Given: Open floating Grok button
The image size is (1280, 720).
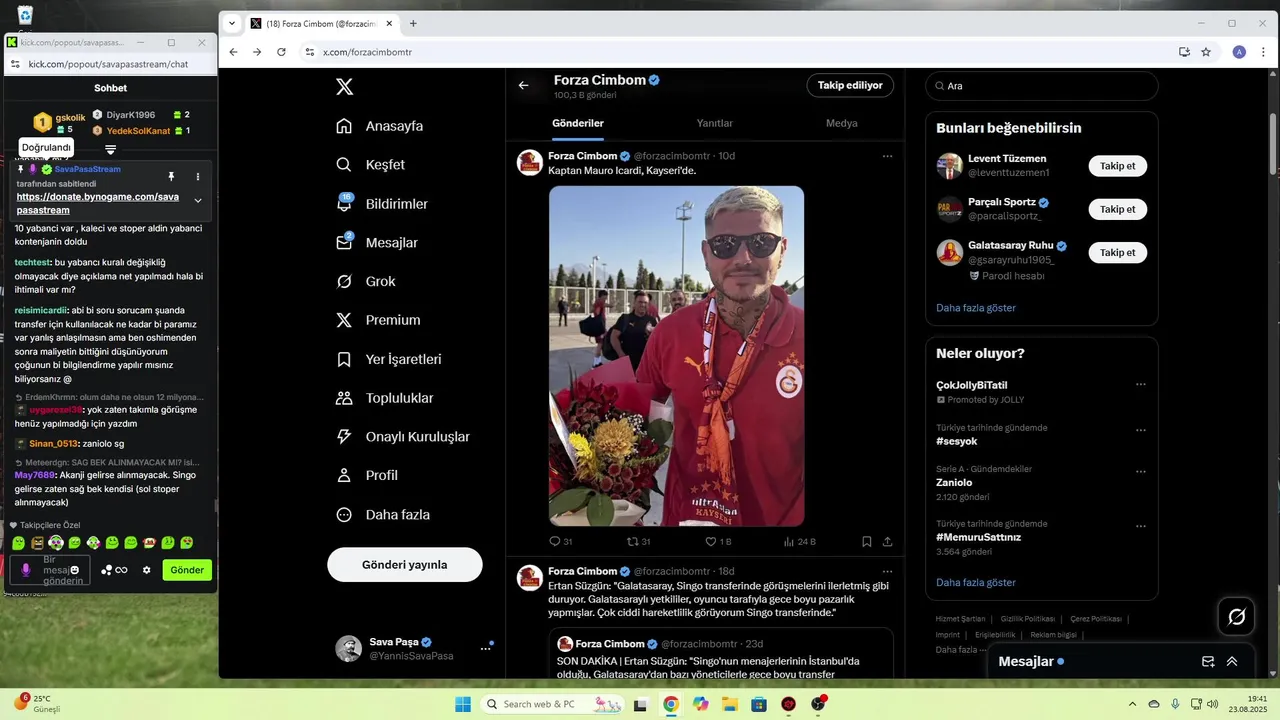Looking at the screenshot, I should click(x=1237, y=617).
